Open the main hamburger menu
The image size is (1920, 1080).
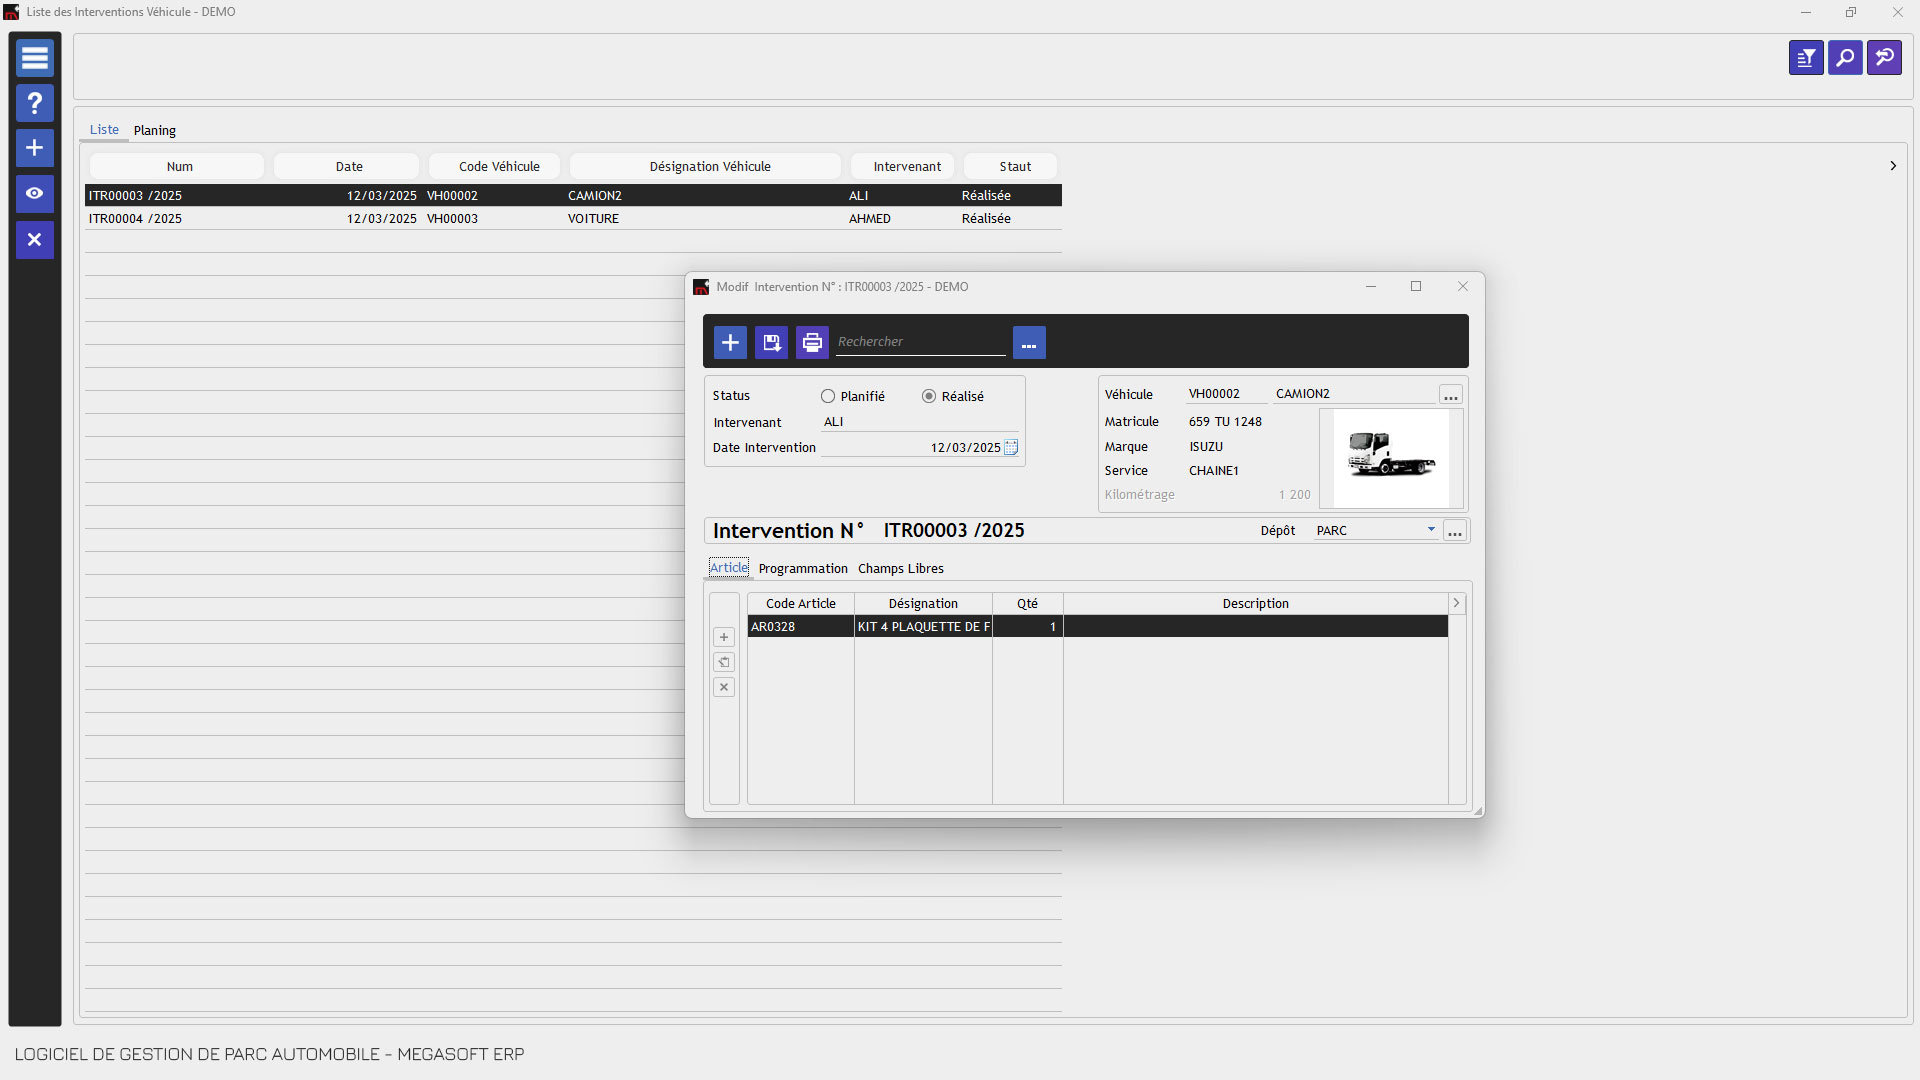34,58
